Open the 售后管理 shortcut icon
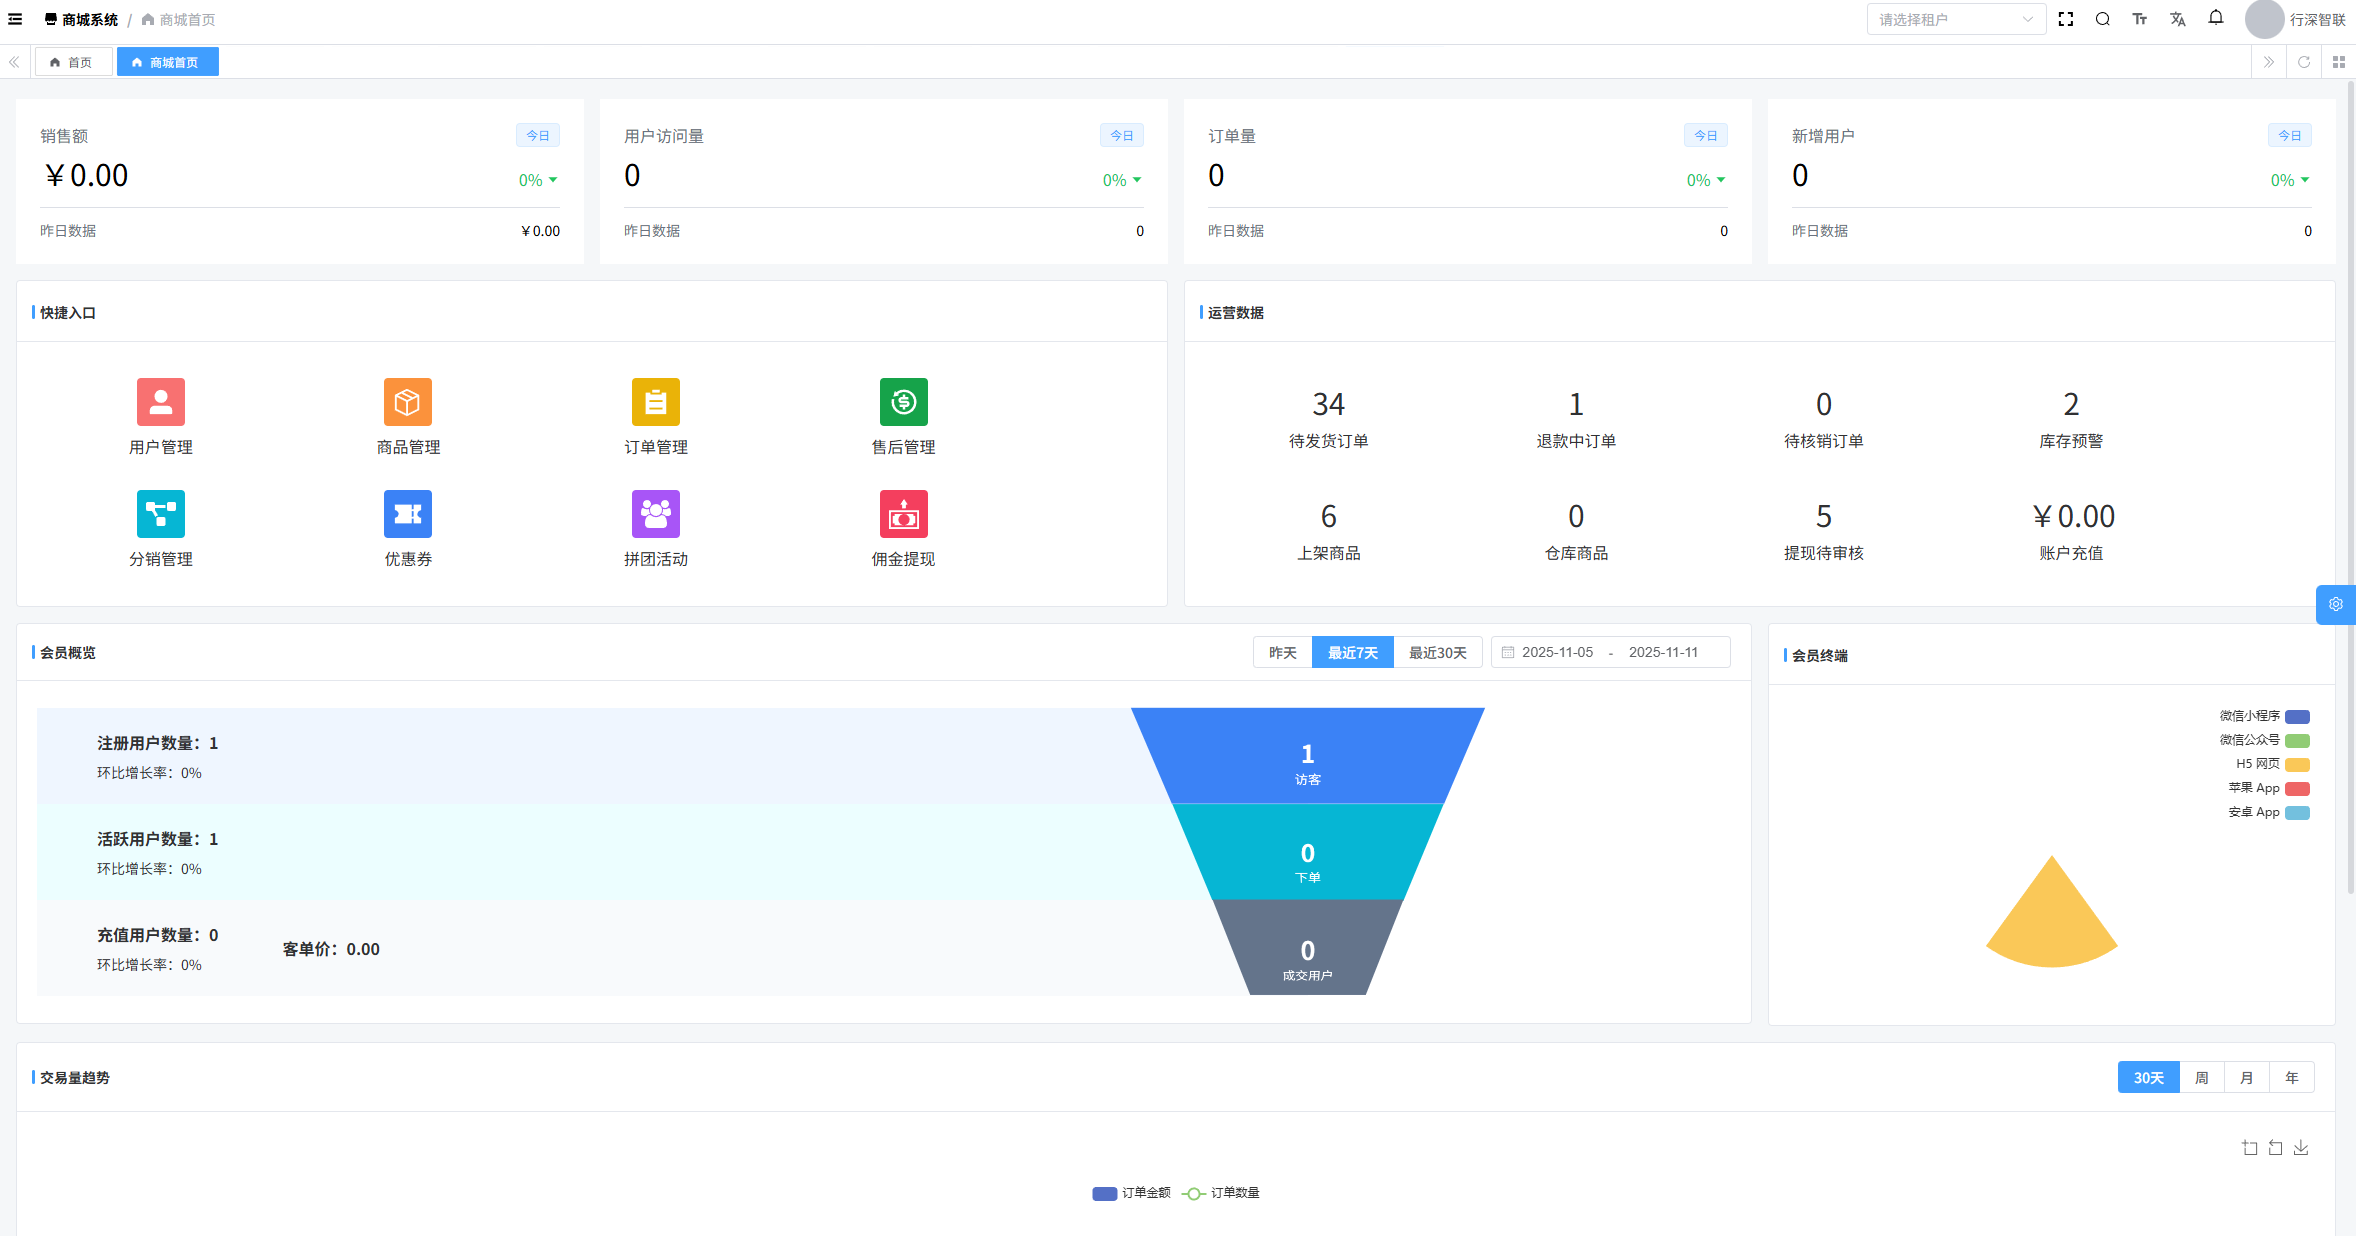 (903, 402)
